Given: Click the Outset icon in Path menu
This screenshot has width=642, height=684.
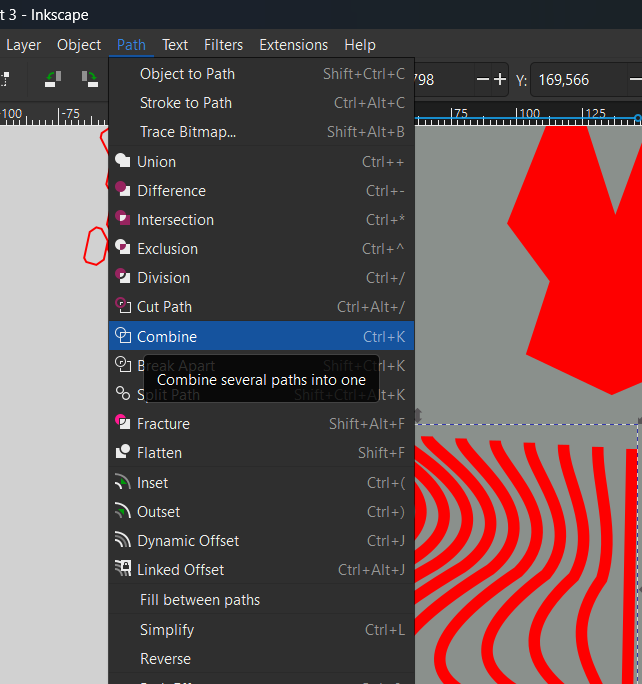Looking at the screenshot, I should [123, 511].
